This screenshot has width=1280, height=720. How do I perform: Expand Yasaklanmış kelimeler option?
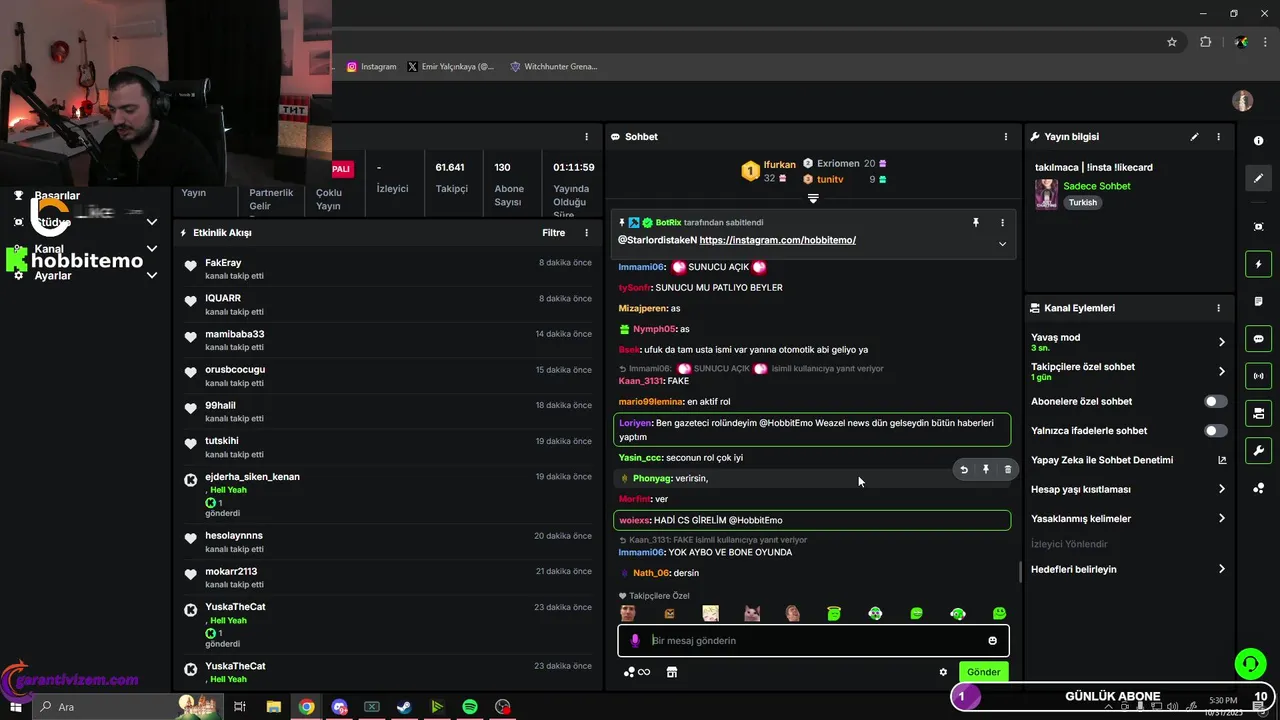(x=1221, y=518)
